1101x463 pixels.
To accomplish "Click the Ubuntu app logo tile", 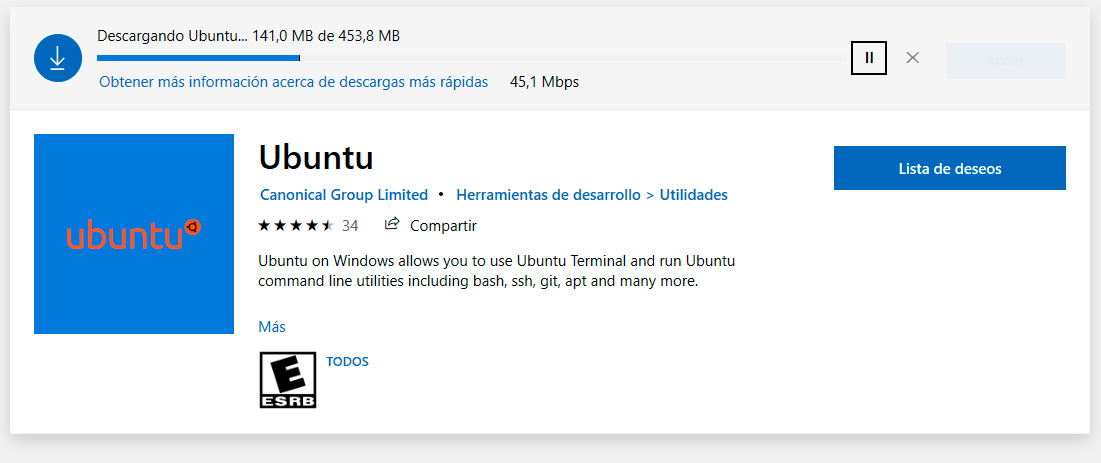I will (133, 234).
